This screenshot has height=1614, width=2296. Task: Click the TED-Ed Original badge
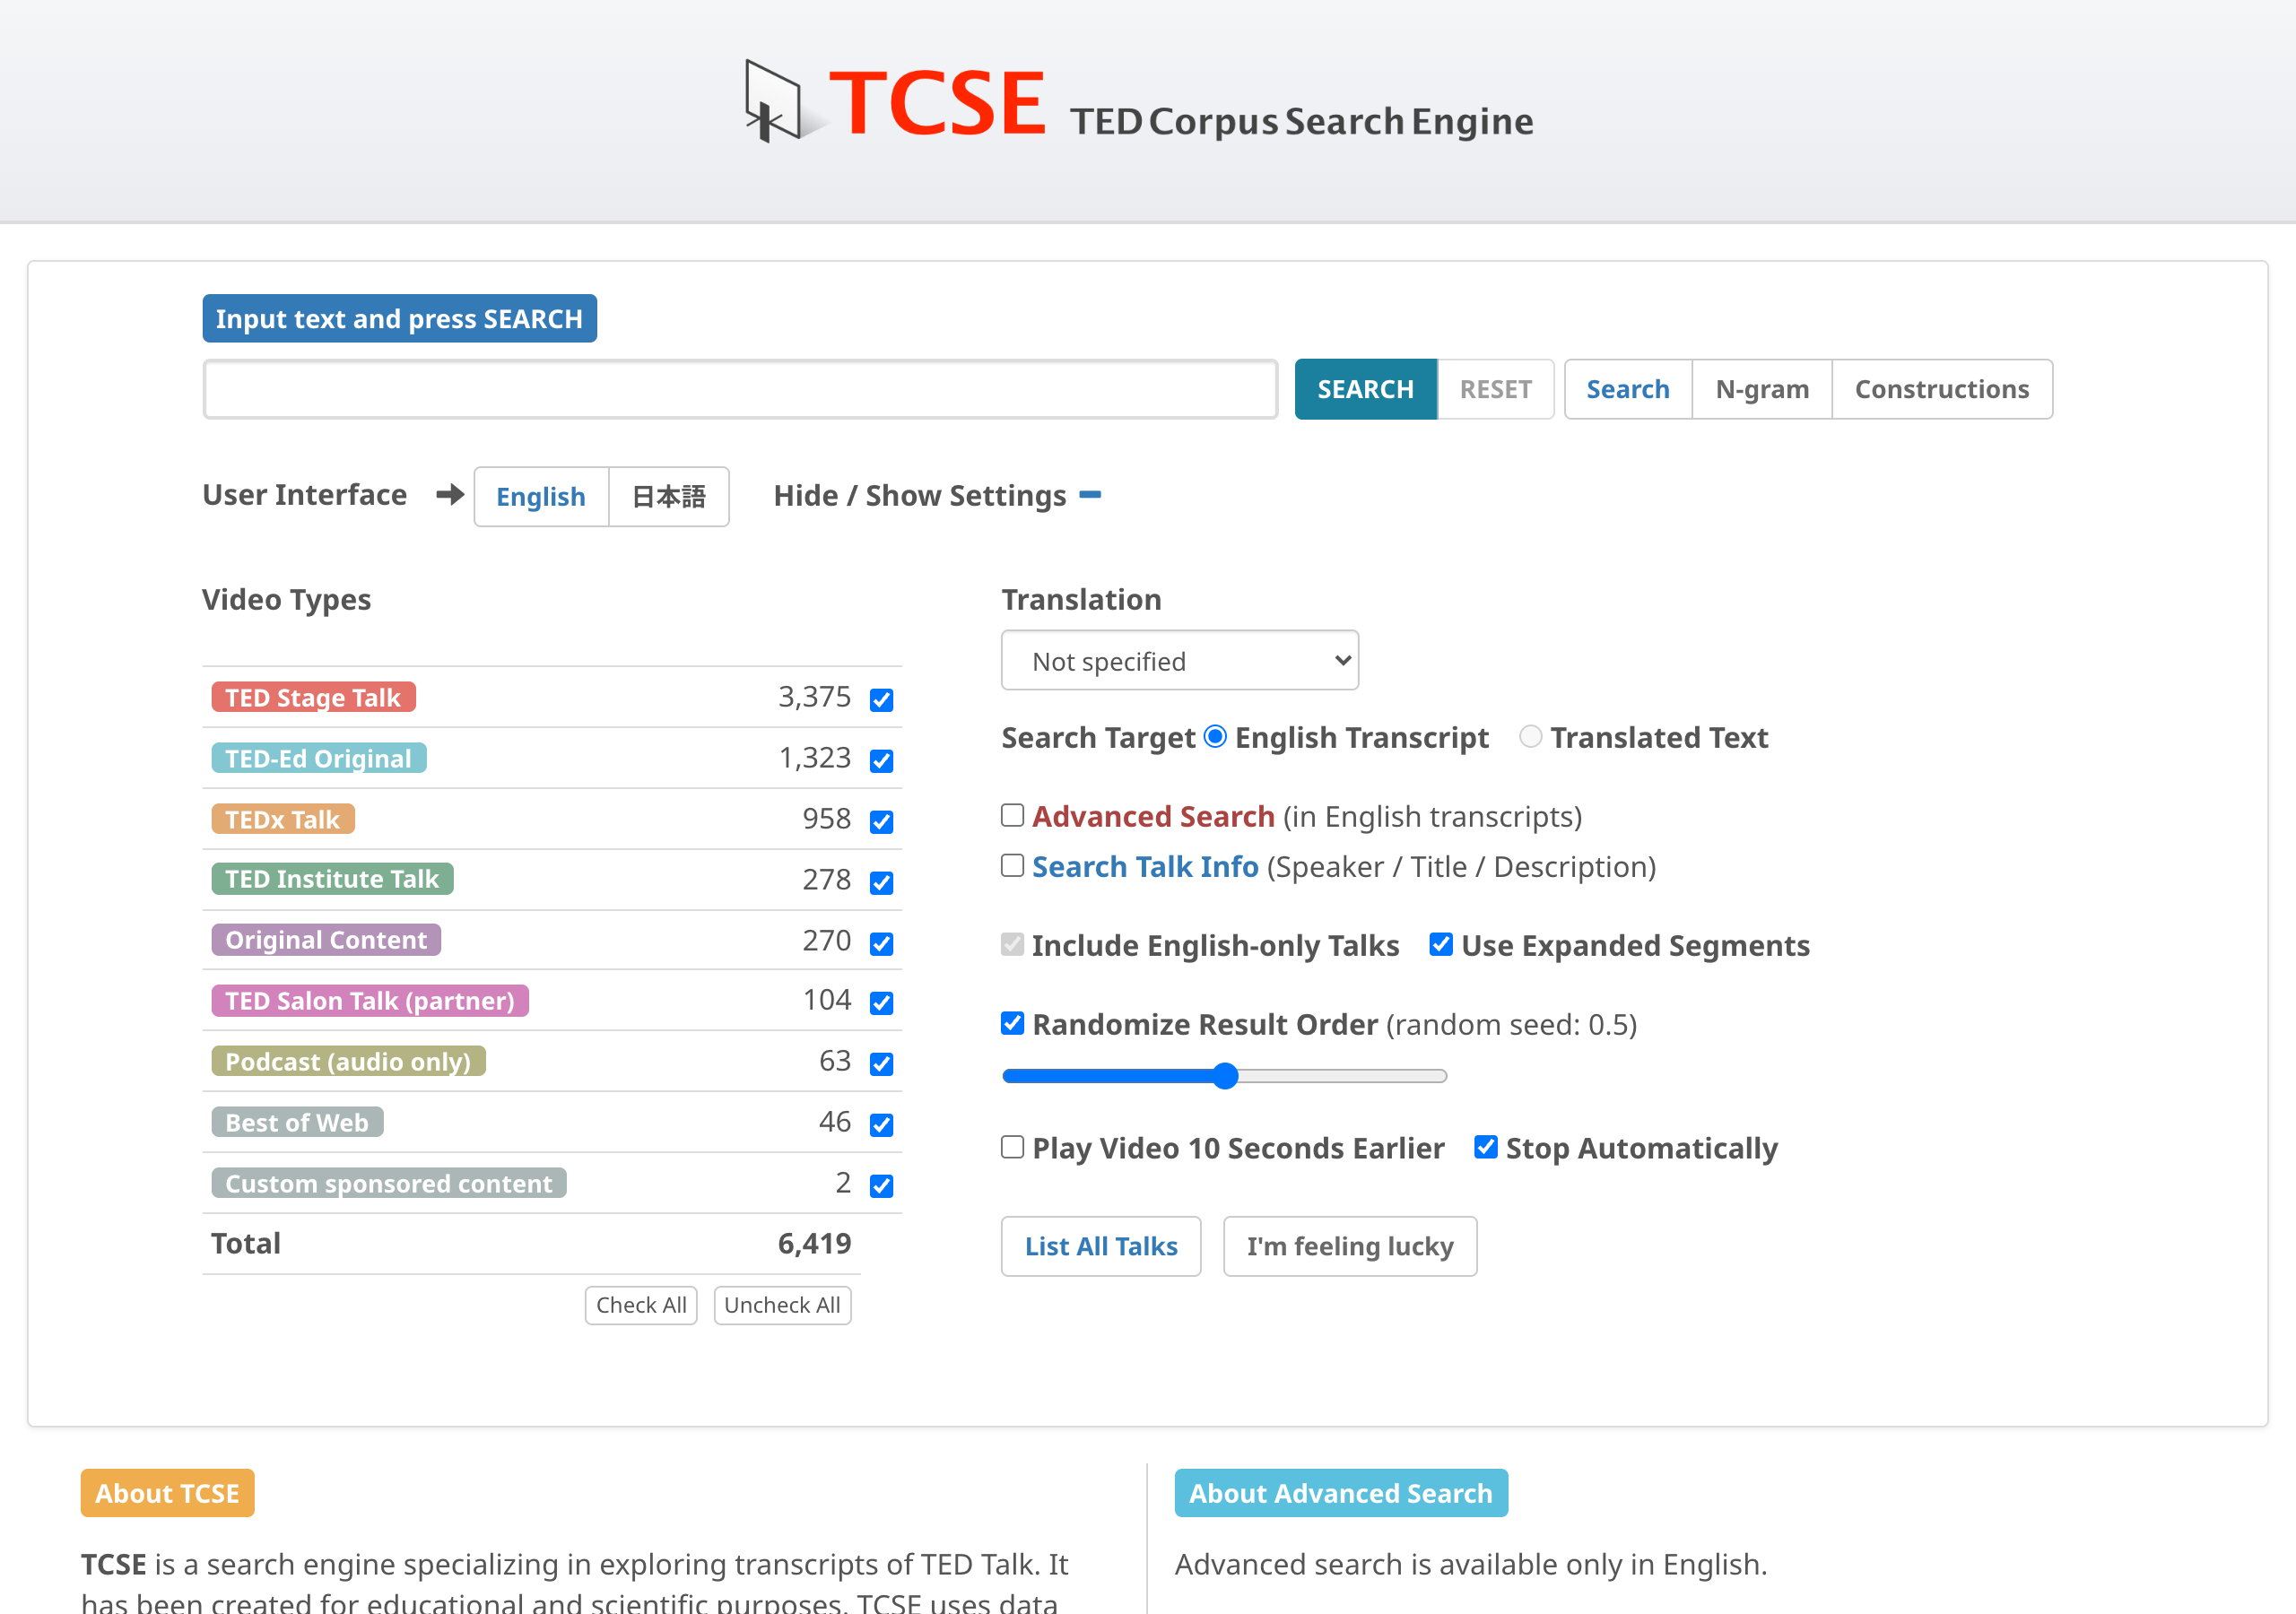click(x=318, y=758)
